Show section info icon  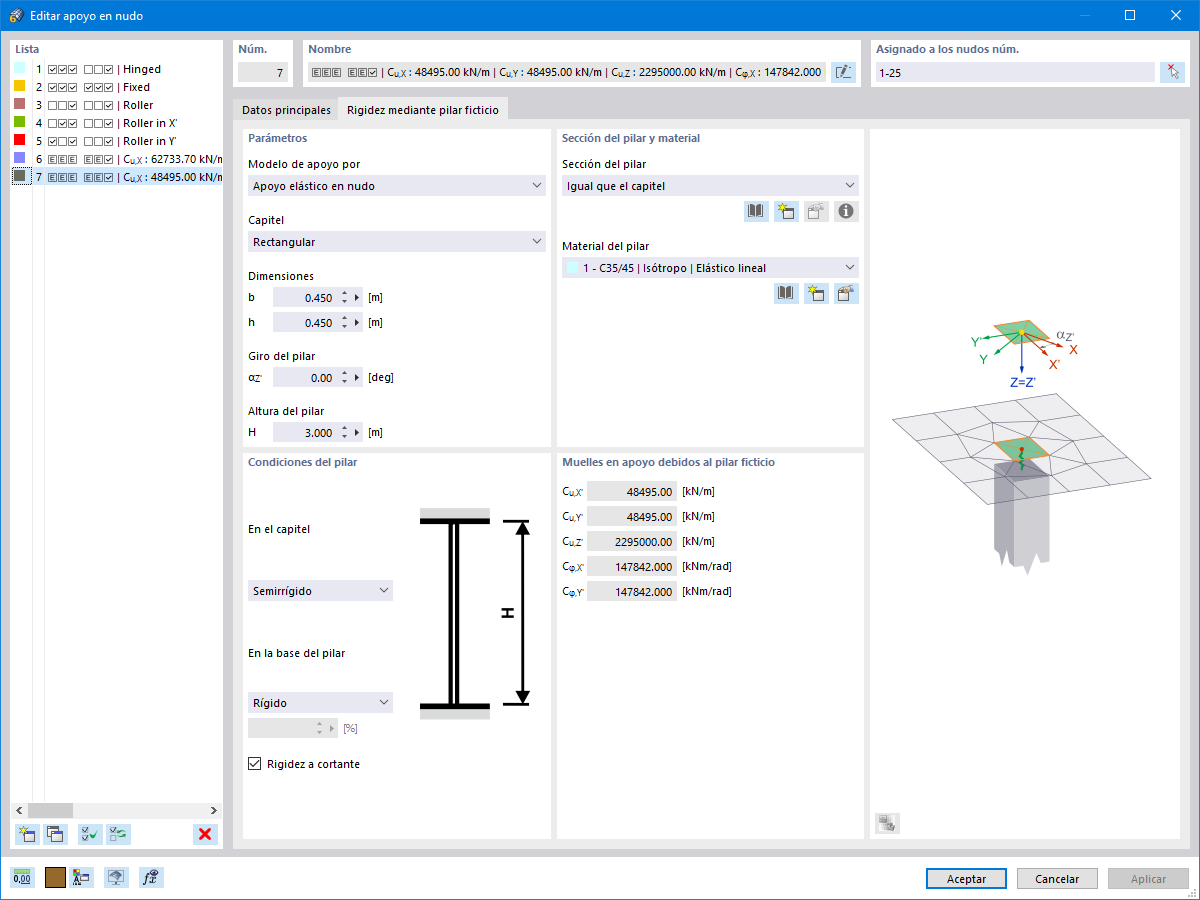(846, 211)
